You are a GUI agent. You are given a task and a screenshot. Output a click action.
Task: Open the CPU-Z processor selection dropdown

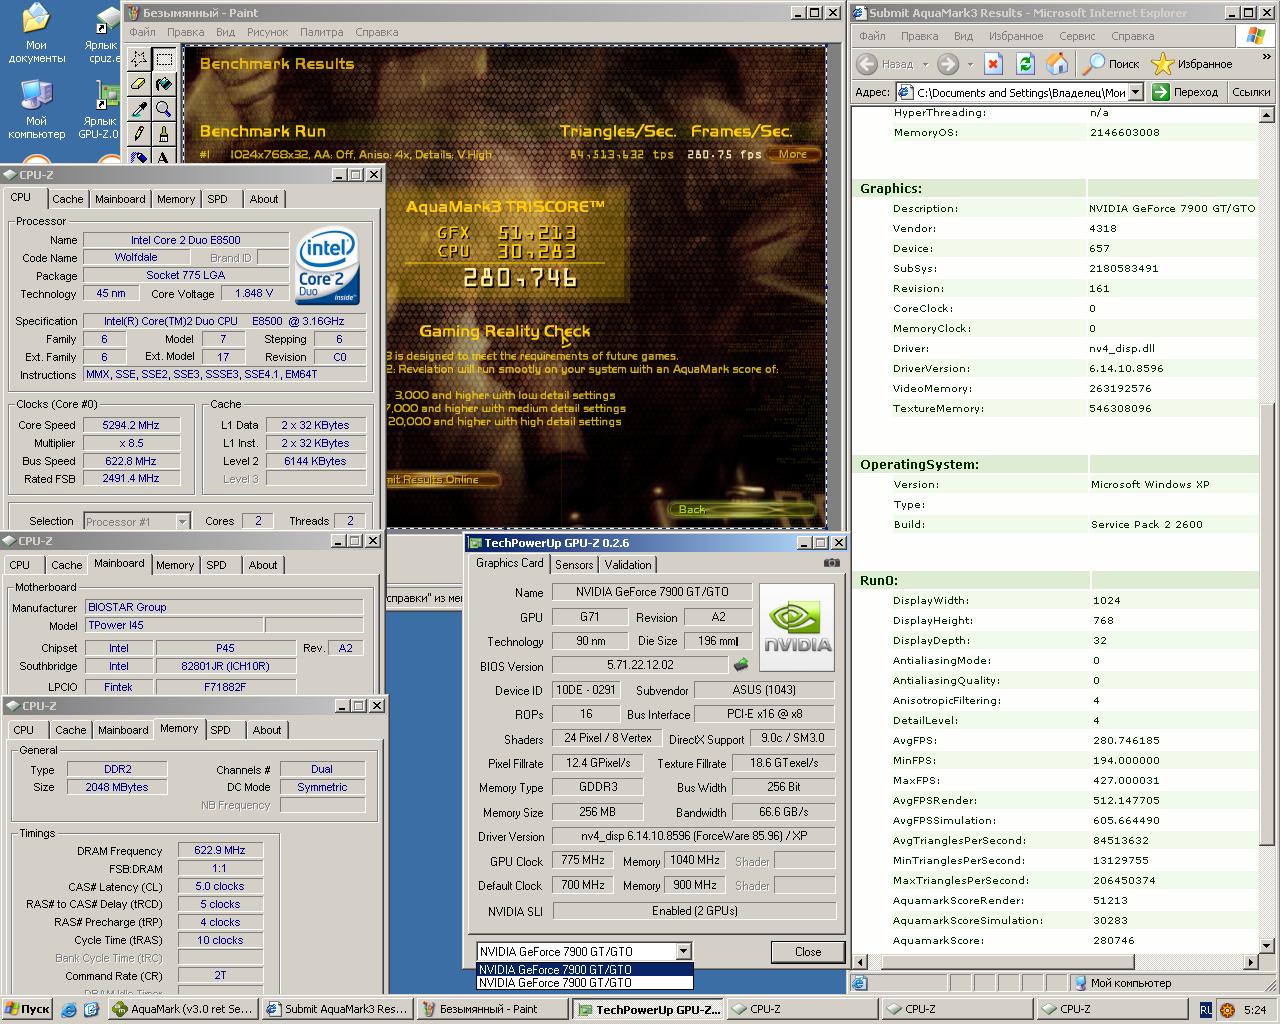pos(182,521)
